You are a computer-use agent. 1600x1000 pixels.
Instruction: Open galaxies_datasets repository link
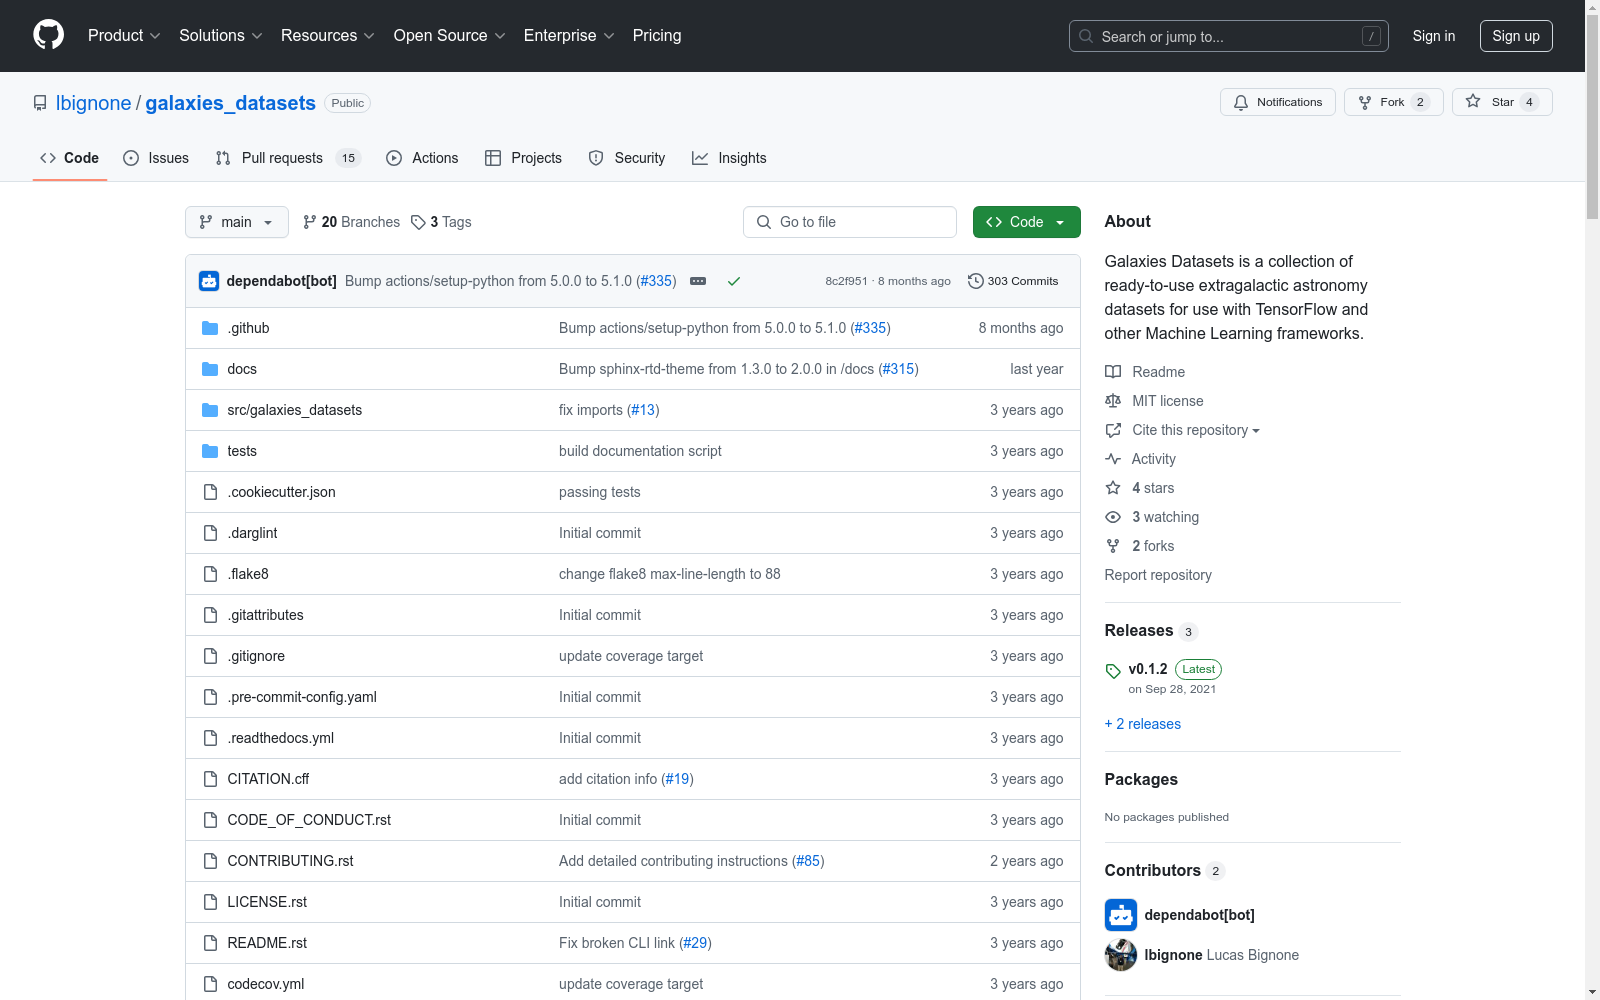tap(230, 103)
